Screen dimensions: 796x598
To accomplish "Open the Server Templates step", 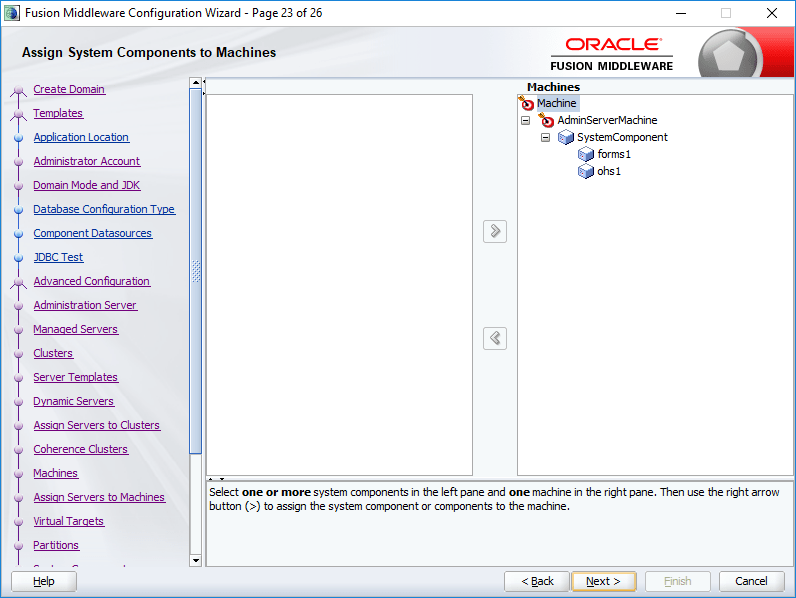I will (76, 377).
